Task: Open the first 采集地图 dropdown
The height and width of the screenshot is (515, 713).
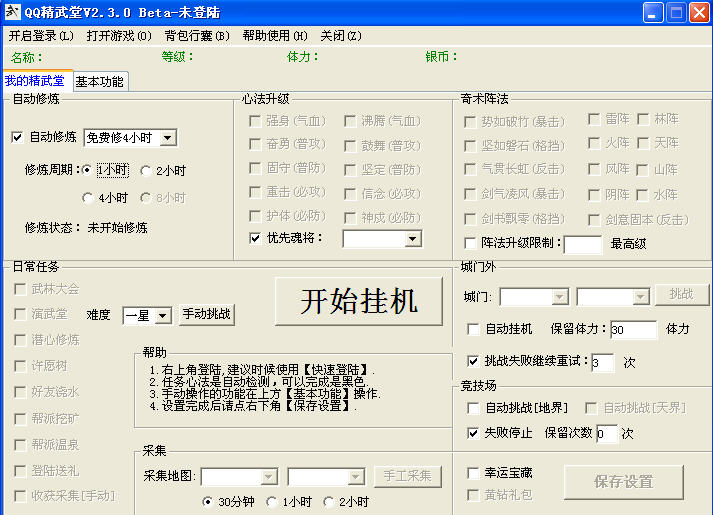Action: point(268,477)
